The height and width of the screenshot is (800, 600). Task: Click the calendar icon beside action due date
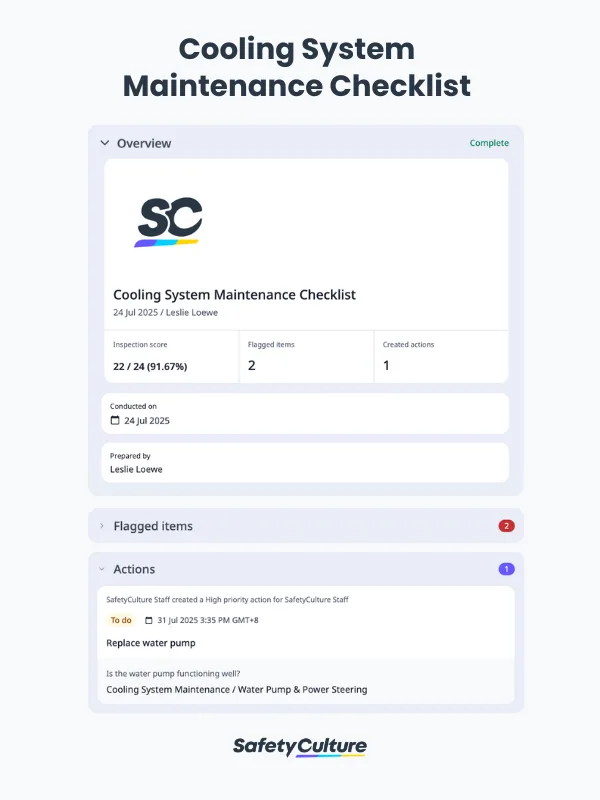coord(149,620)
